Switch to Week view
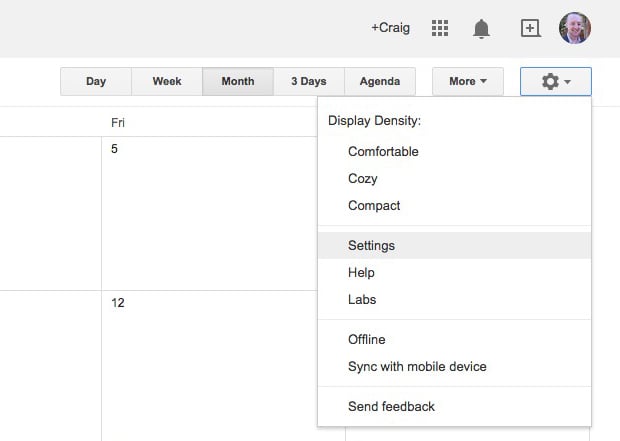This screenshot has width=620, height=441. pyautogui.click(x=167, y=81)
